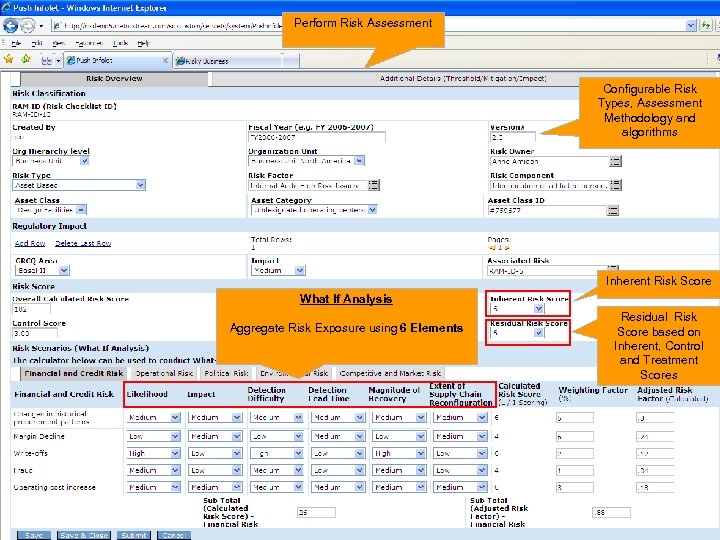
Task: Click the Delete Last Row link
Action: click(83, 243)
